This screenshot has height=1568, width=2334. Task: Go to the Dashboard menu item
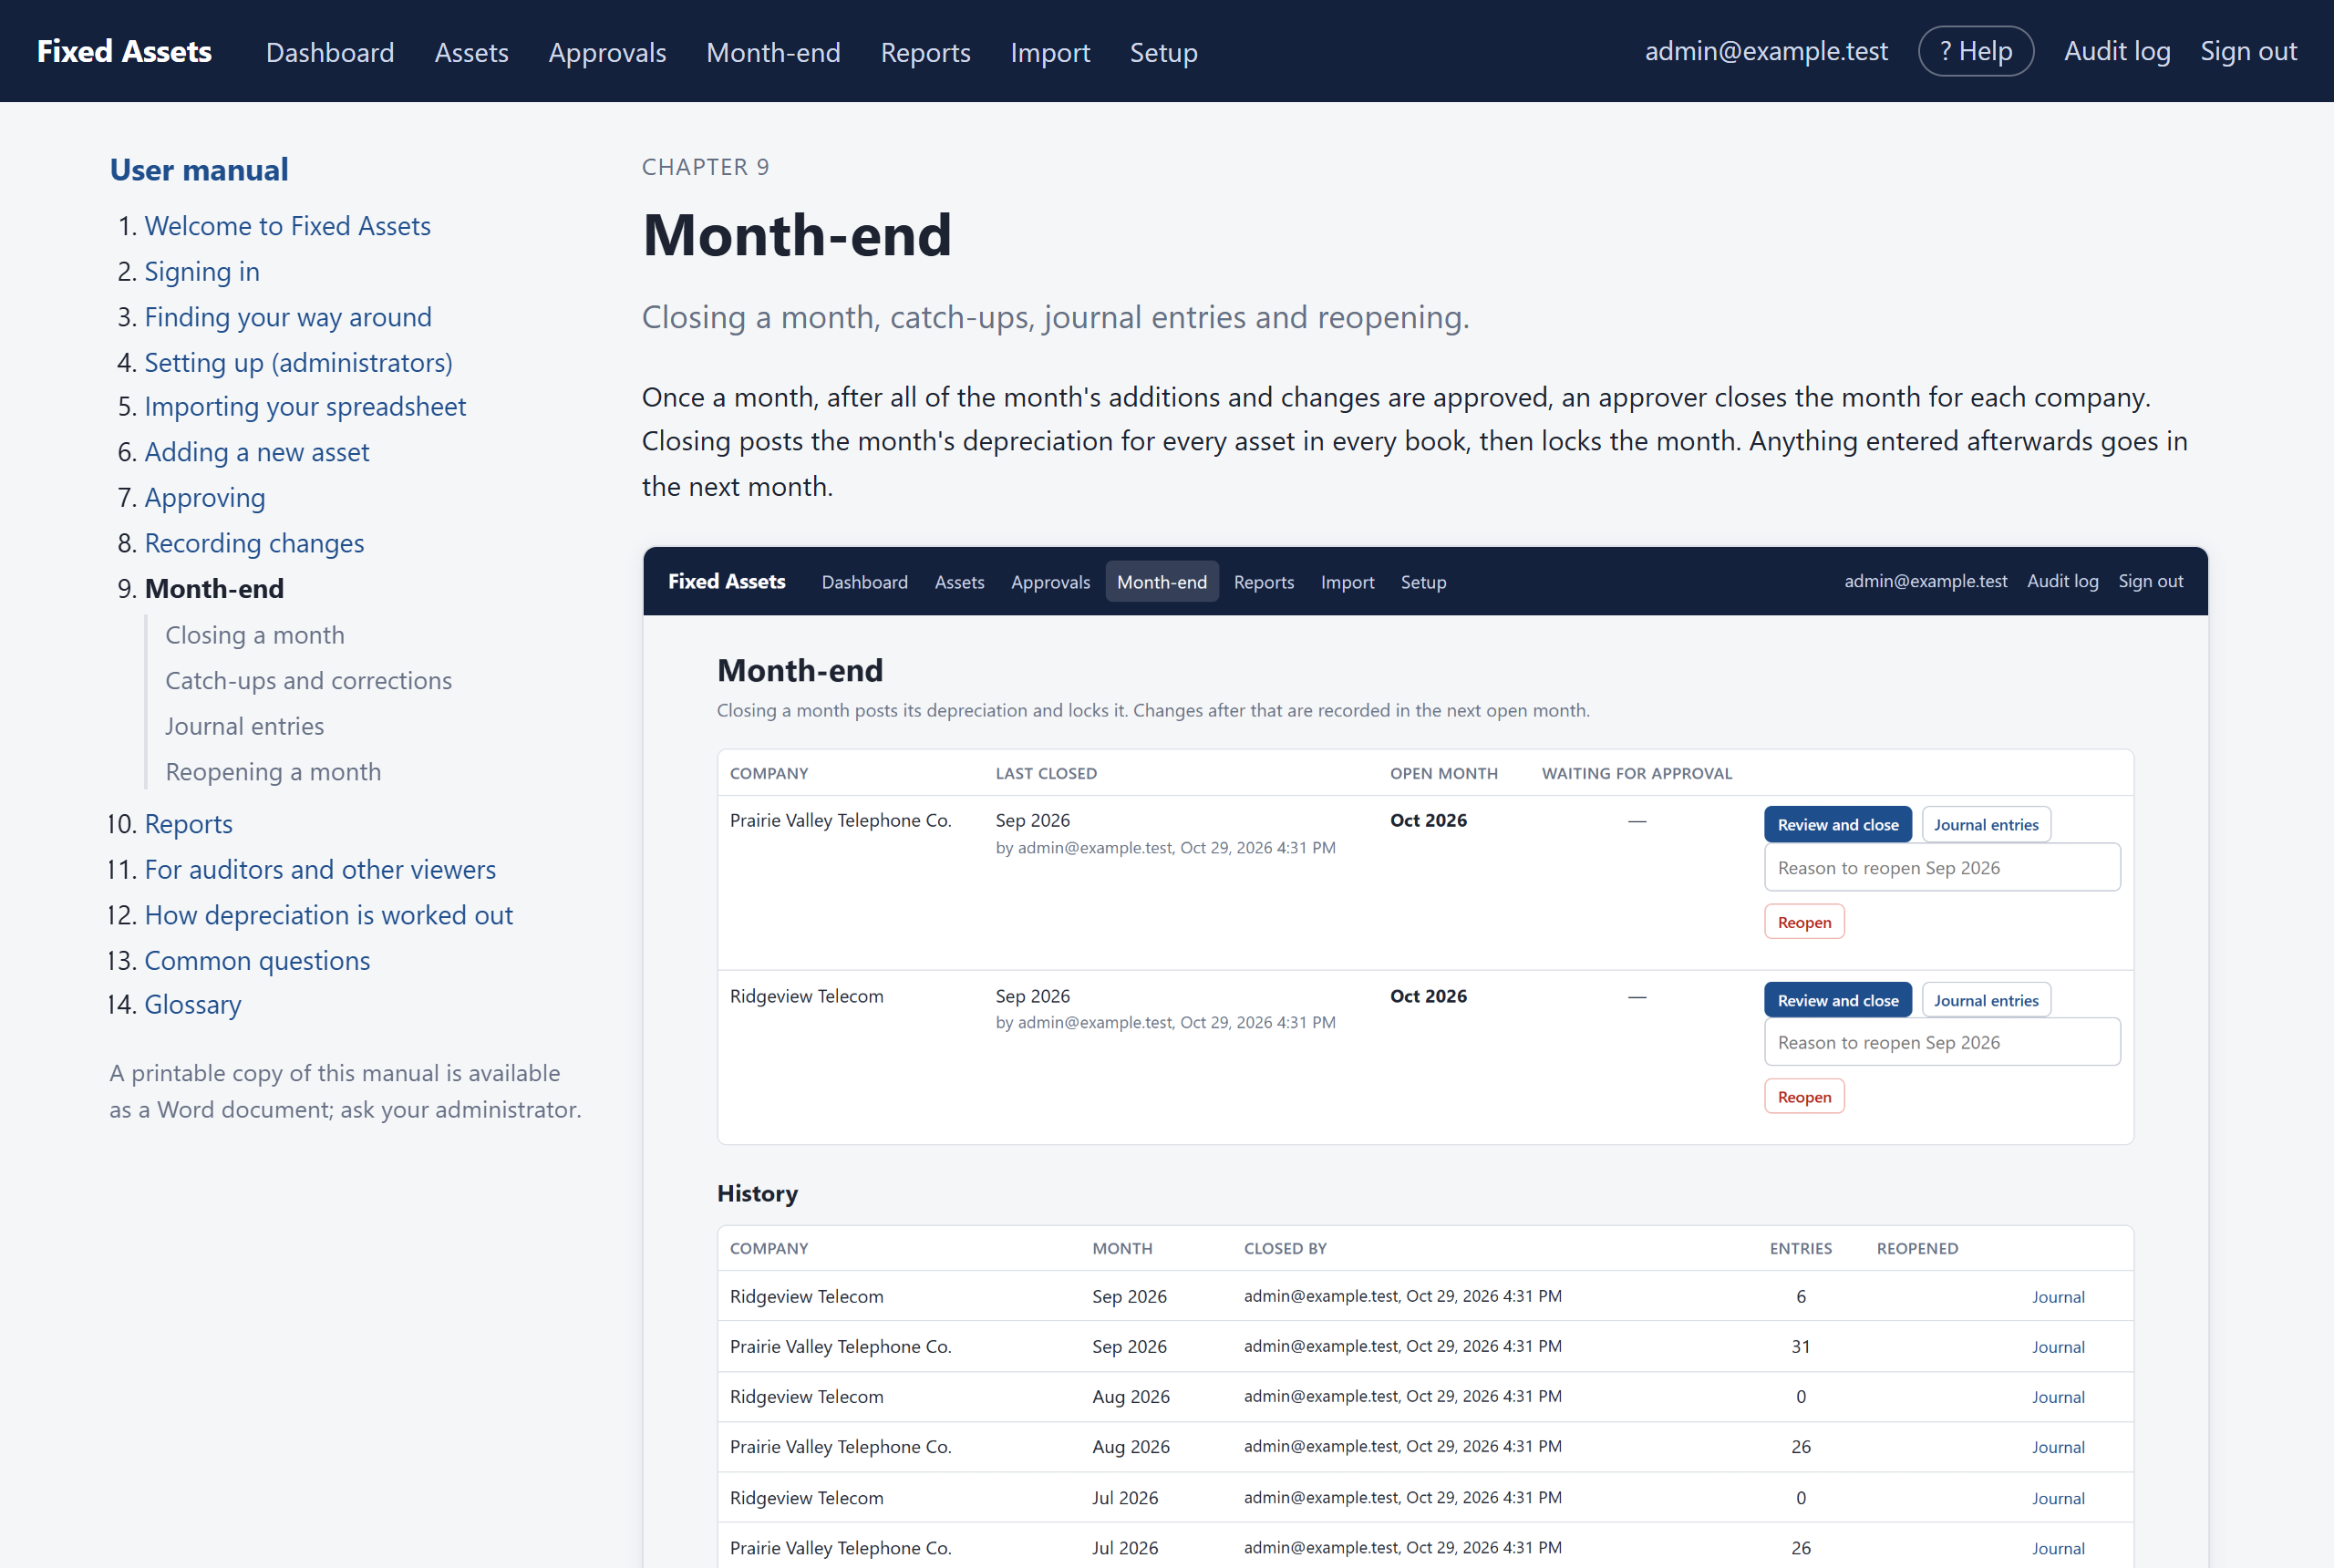click(x=330, y=52)
